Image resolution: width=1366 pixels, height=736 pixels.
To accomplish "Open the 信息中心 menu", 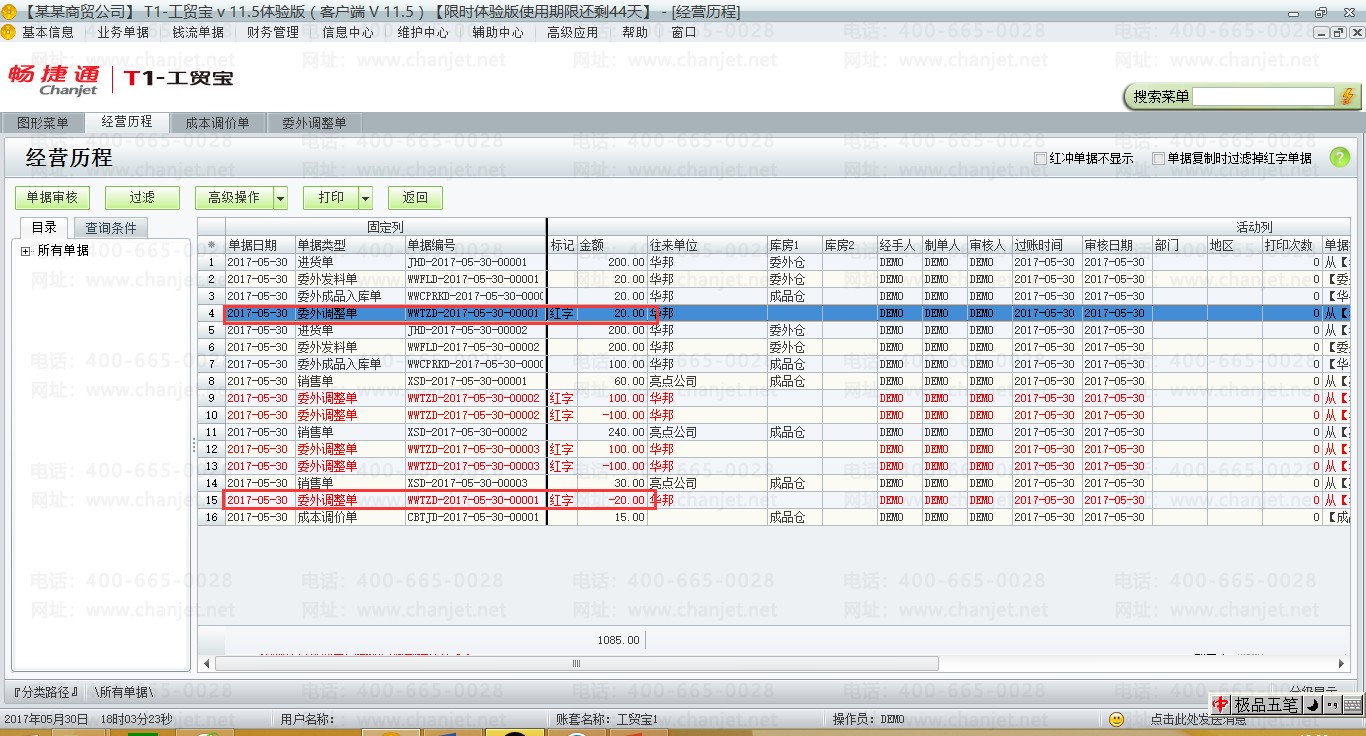I will (348, 32).
